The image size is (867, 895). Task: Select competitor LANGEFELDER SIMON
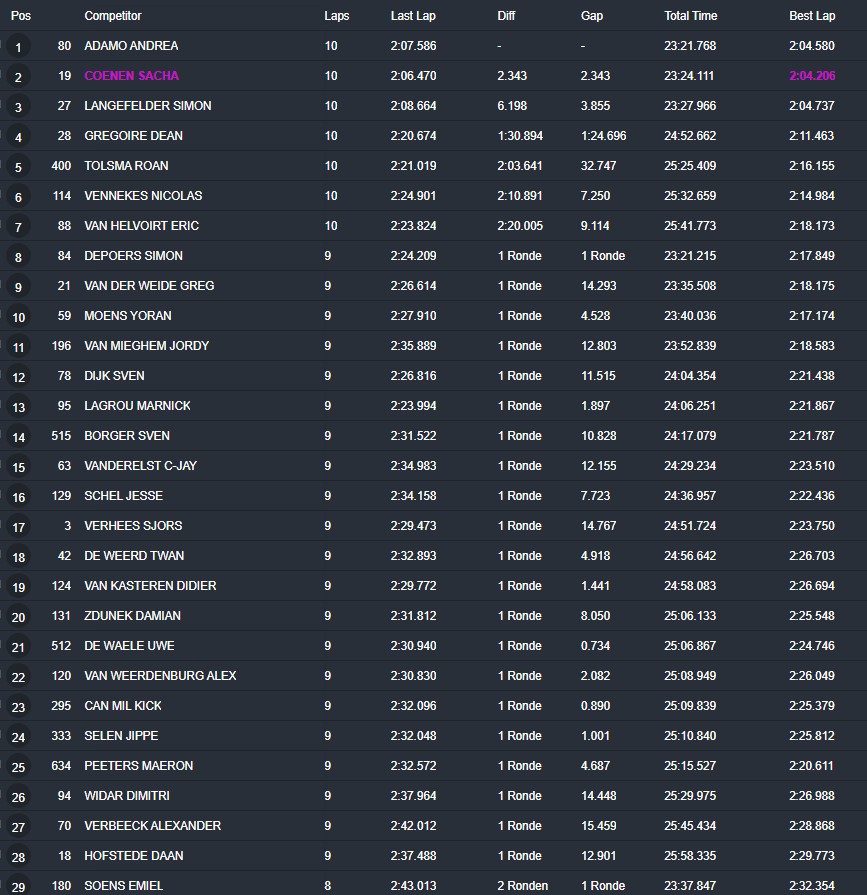click(x=148, y=106)
